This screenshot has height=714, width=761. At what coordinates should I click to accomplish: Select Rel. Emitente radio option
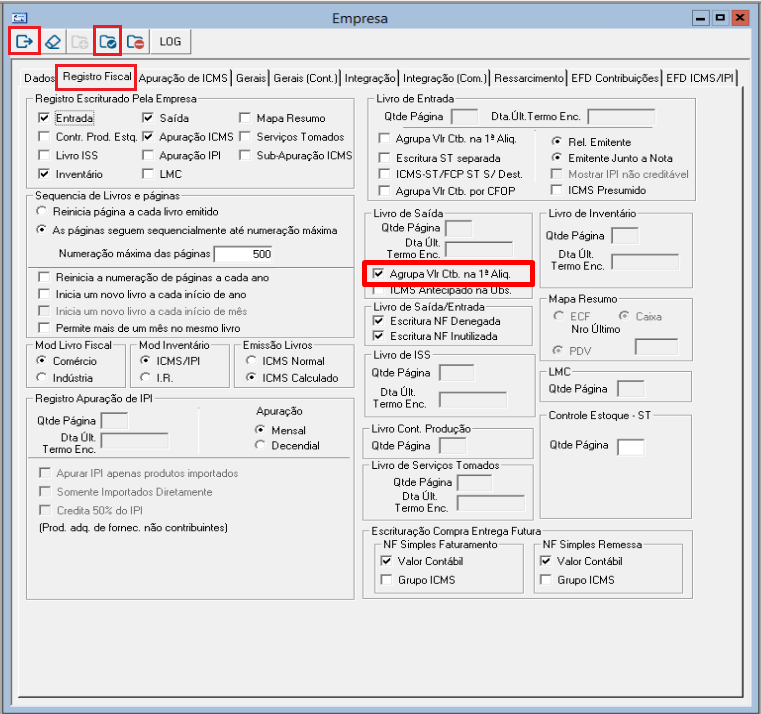coord(557,142)
